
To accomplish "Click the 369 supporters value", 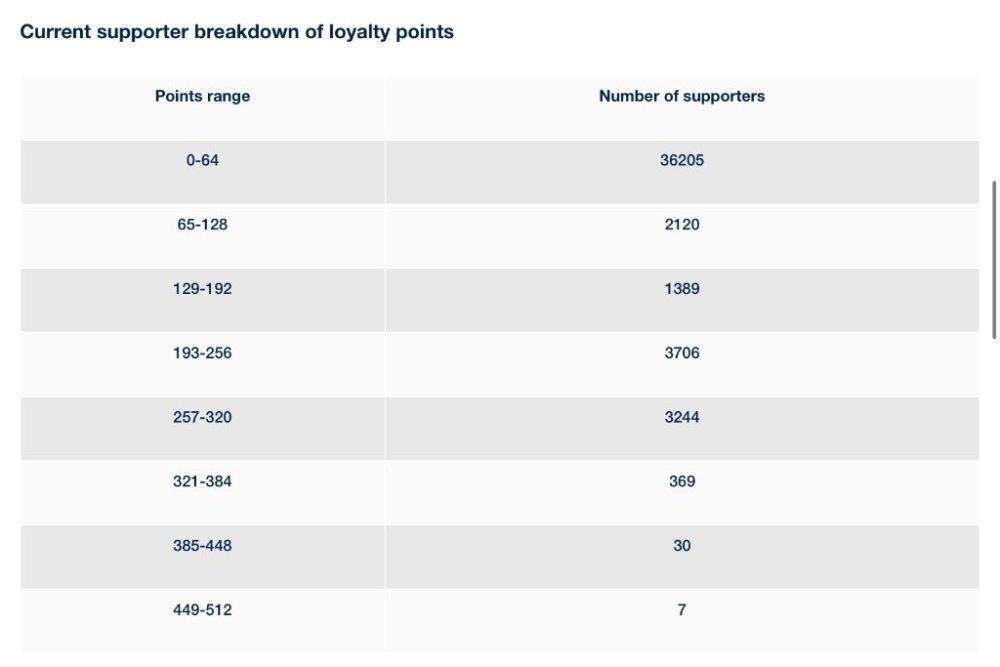I will tap(682, 481).
